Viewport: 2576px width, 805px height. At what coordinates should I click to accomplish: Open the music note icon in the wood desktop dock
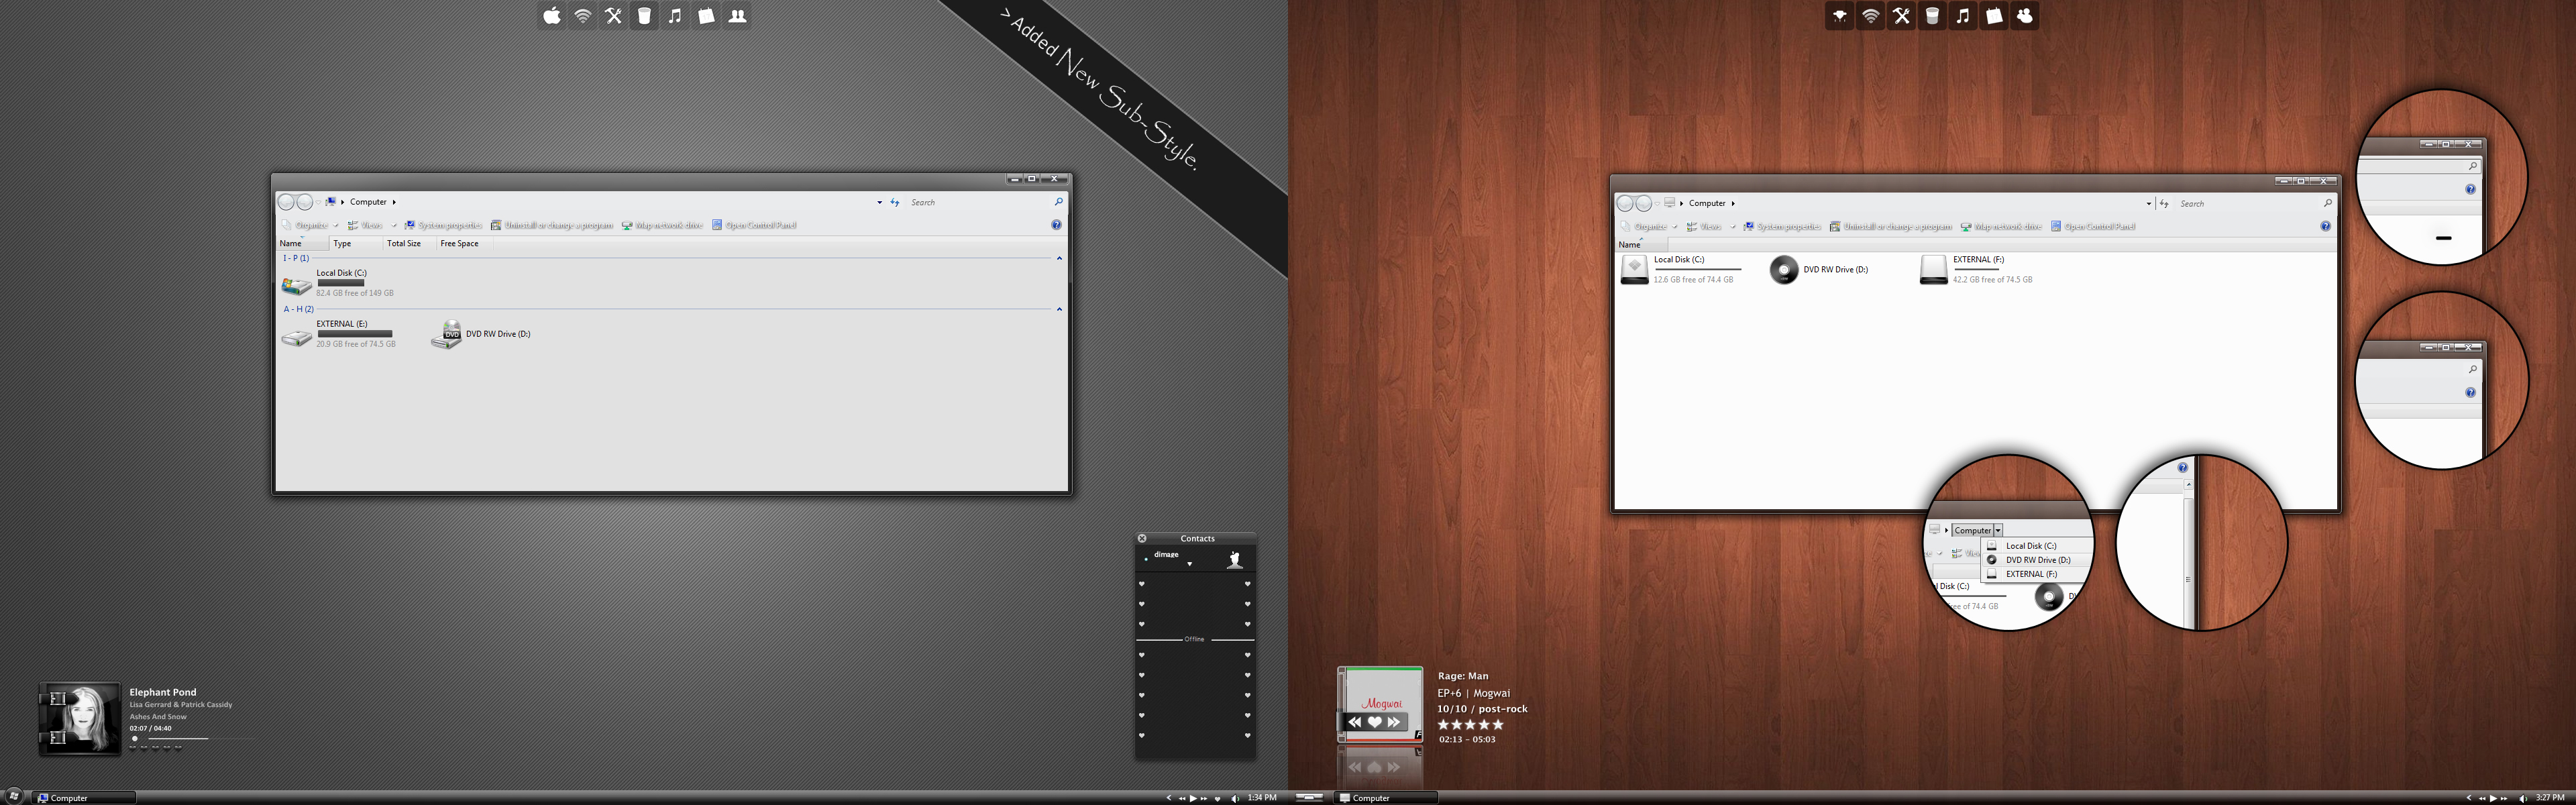pyautogui.click(x=1964, y=16)
